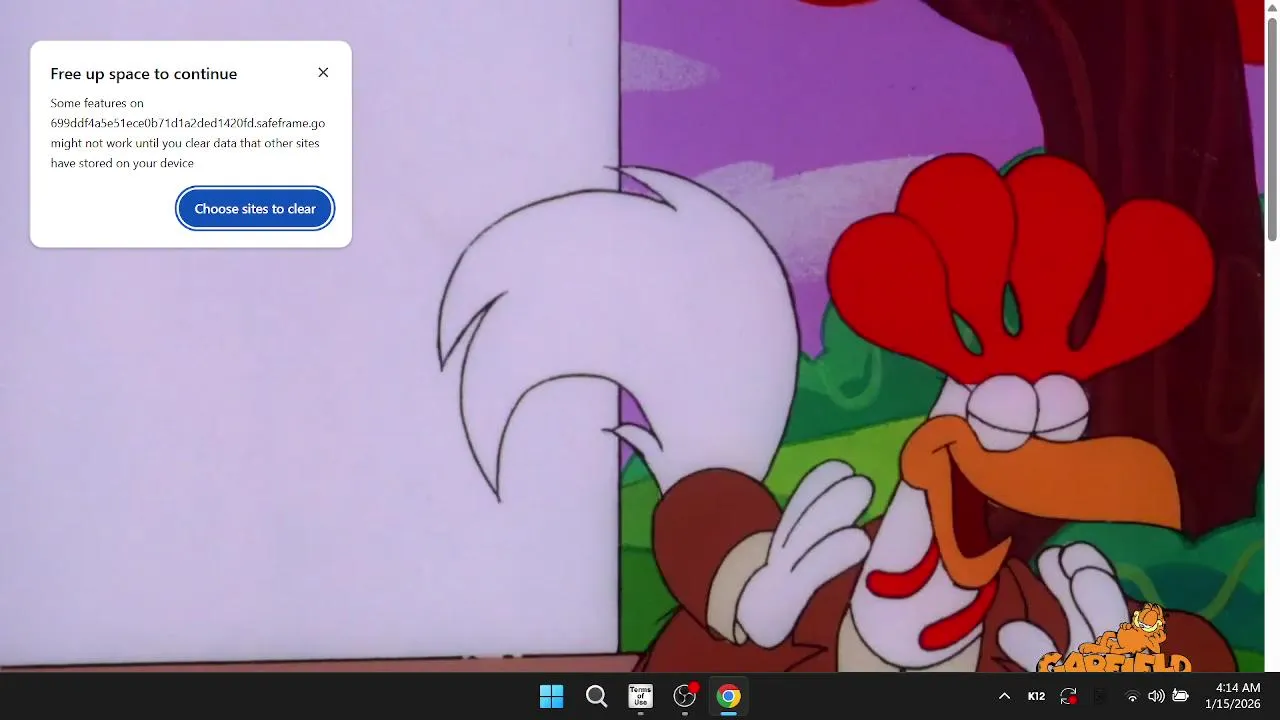
Task: Open the Terms of Use taskbar app
Action: click(640, 696)
